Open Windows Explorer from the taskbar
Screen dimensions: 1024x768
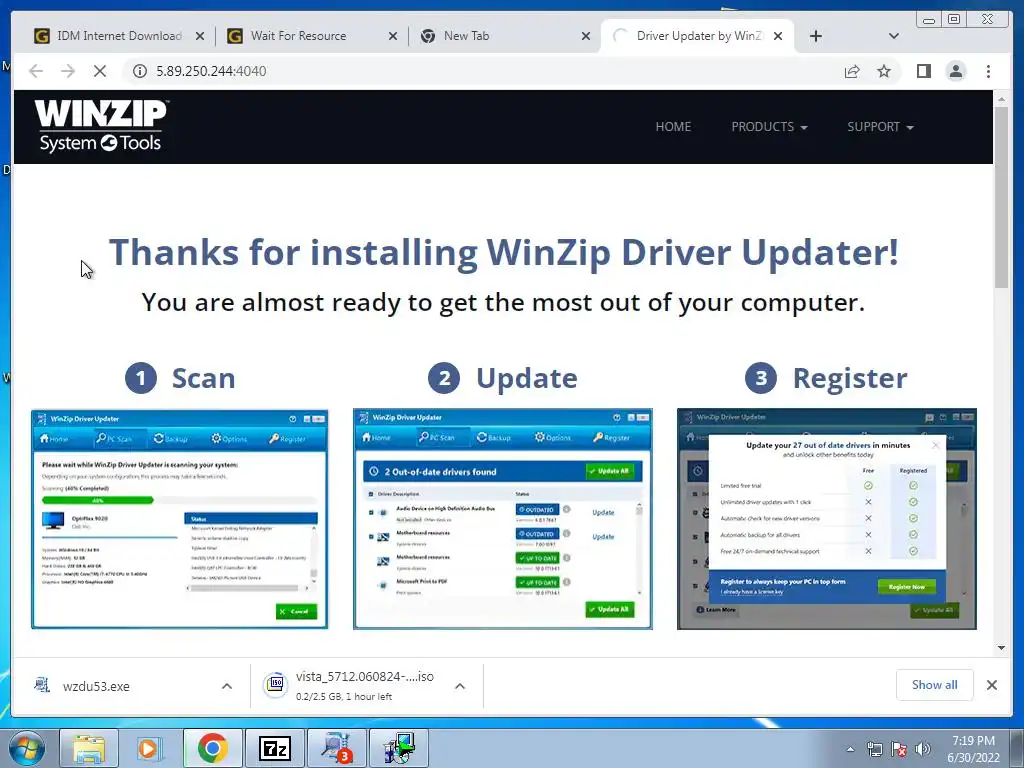(88, 748)
